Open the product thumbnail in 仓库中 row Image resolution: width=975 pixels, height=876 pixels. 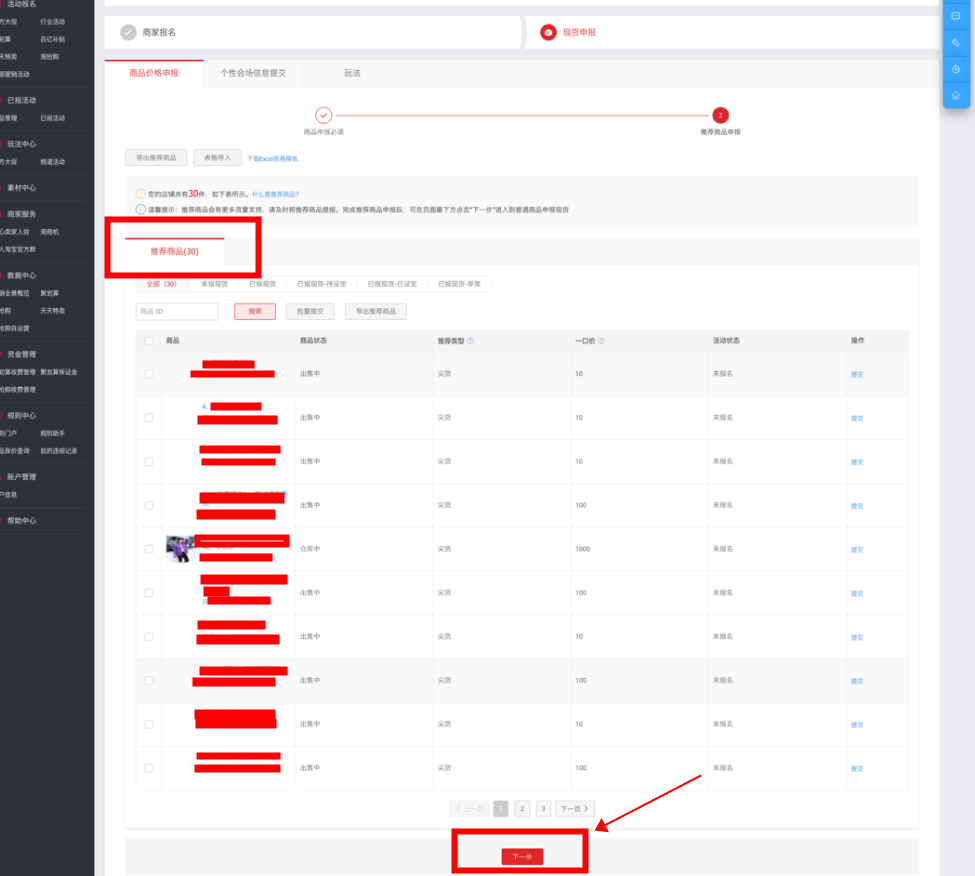[x=181, y=549]
